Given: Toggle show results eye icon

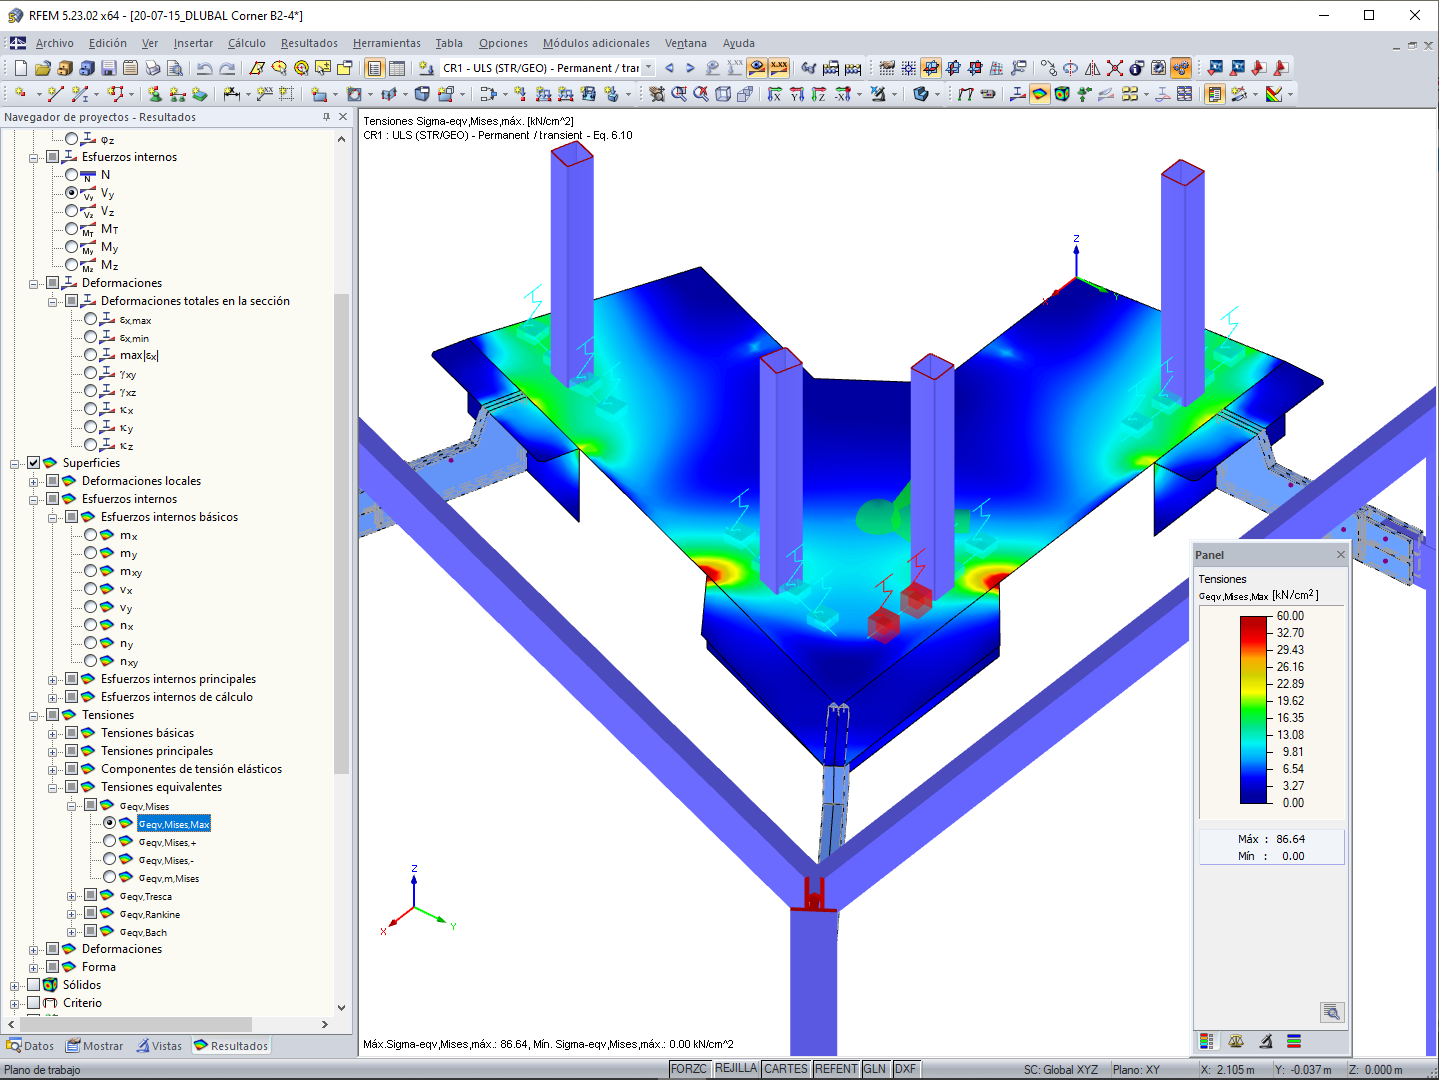Looking at the screenshot, I should click(757, 68).
